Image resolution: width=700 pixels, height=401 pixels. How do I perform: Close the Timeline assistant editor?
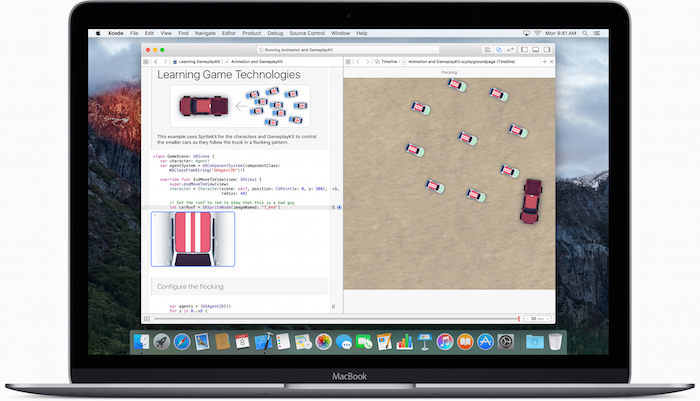(551, 62)
